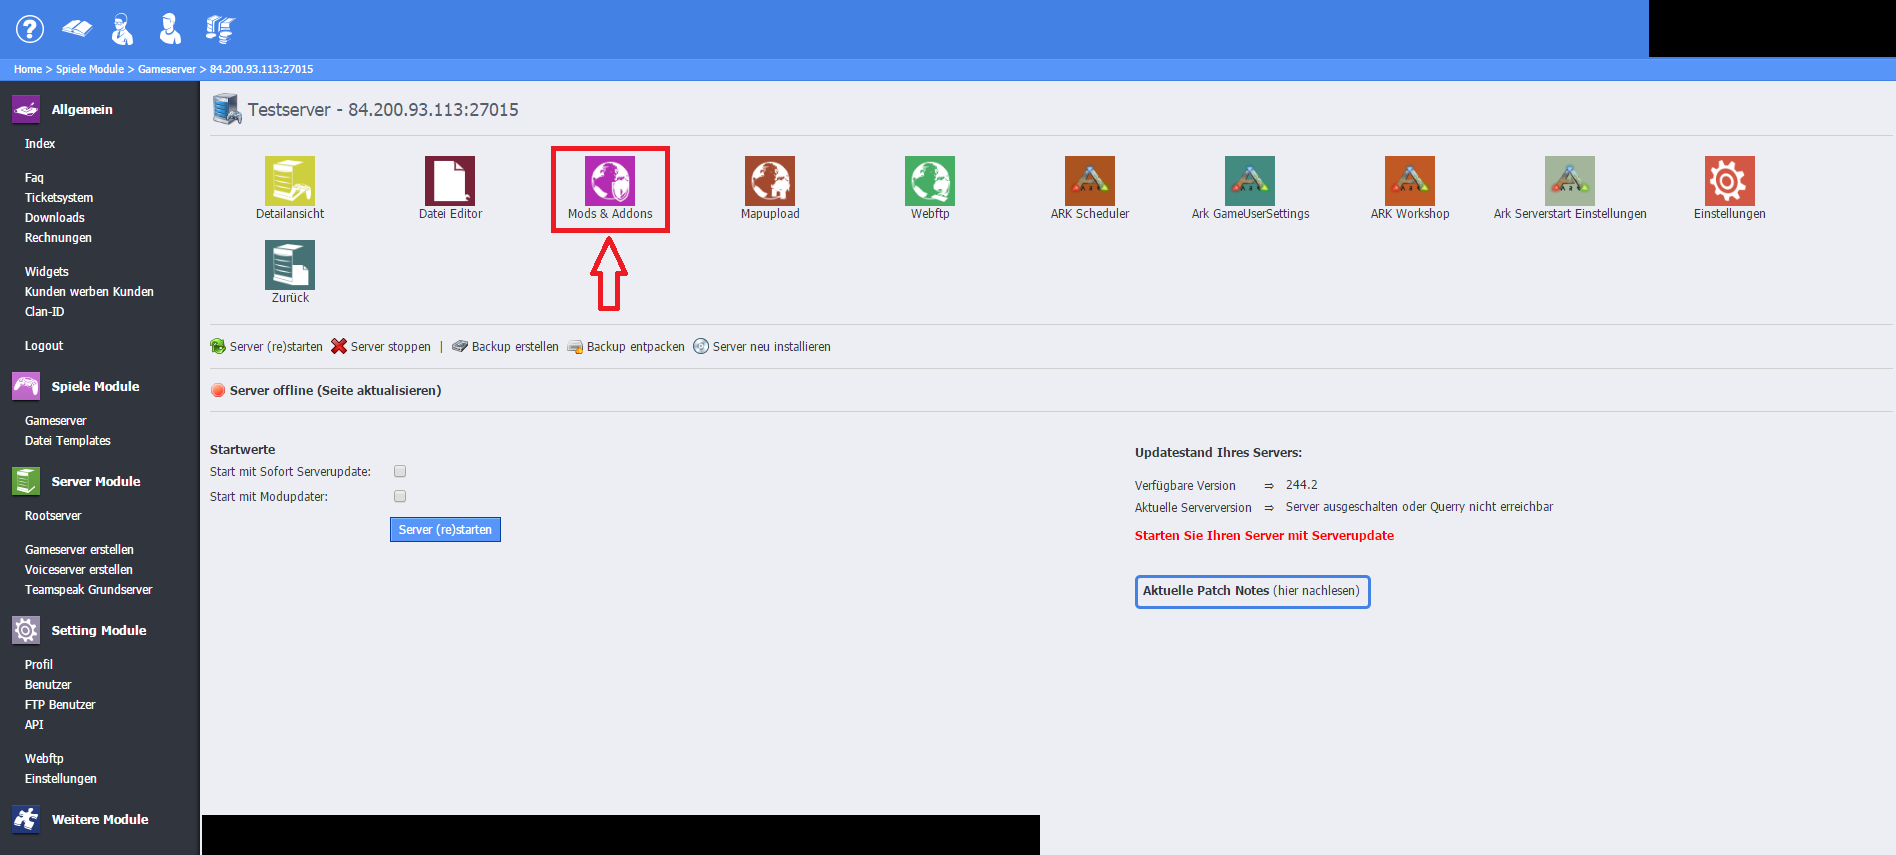
Task: Click the Zurück icon
Action: coord(290,266)
